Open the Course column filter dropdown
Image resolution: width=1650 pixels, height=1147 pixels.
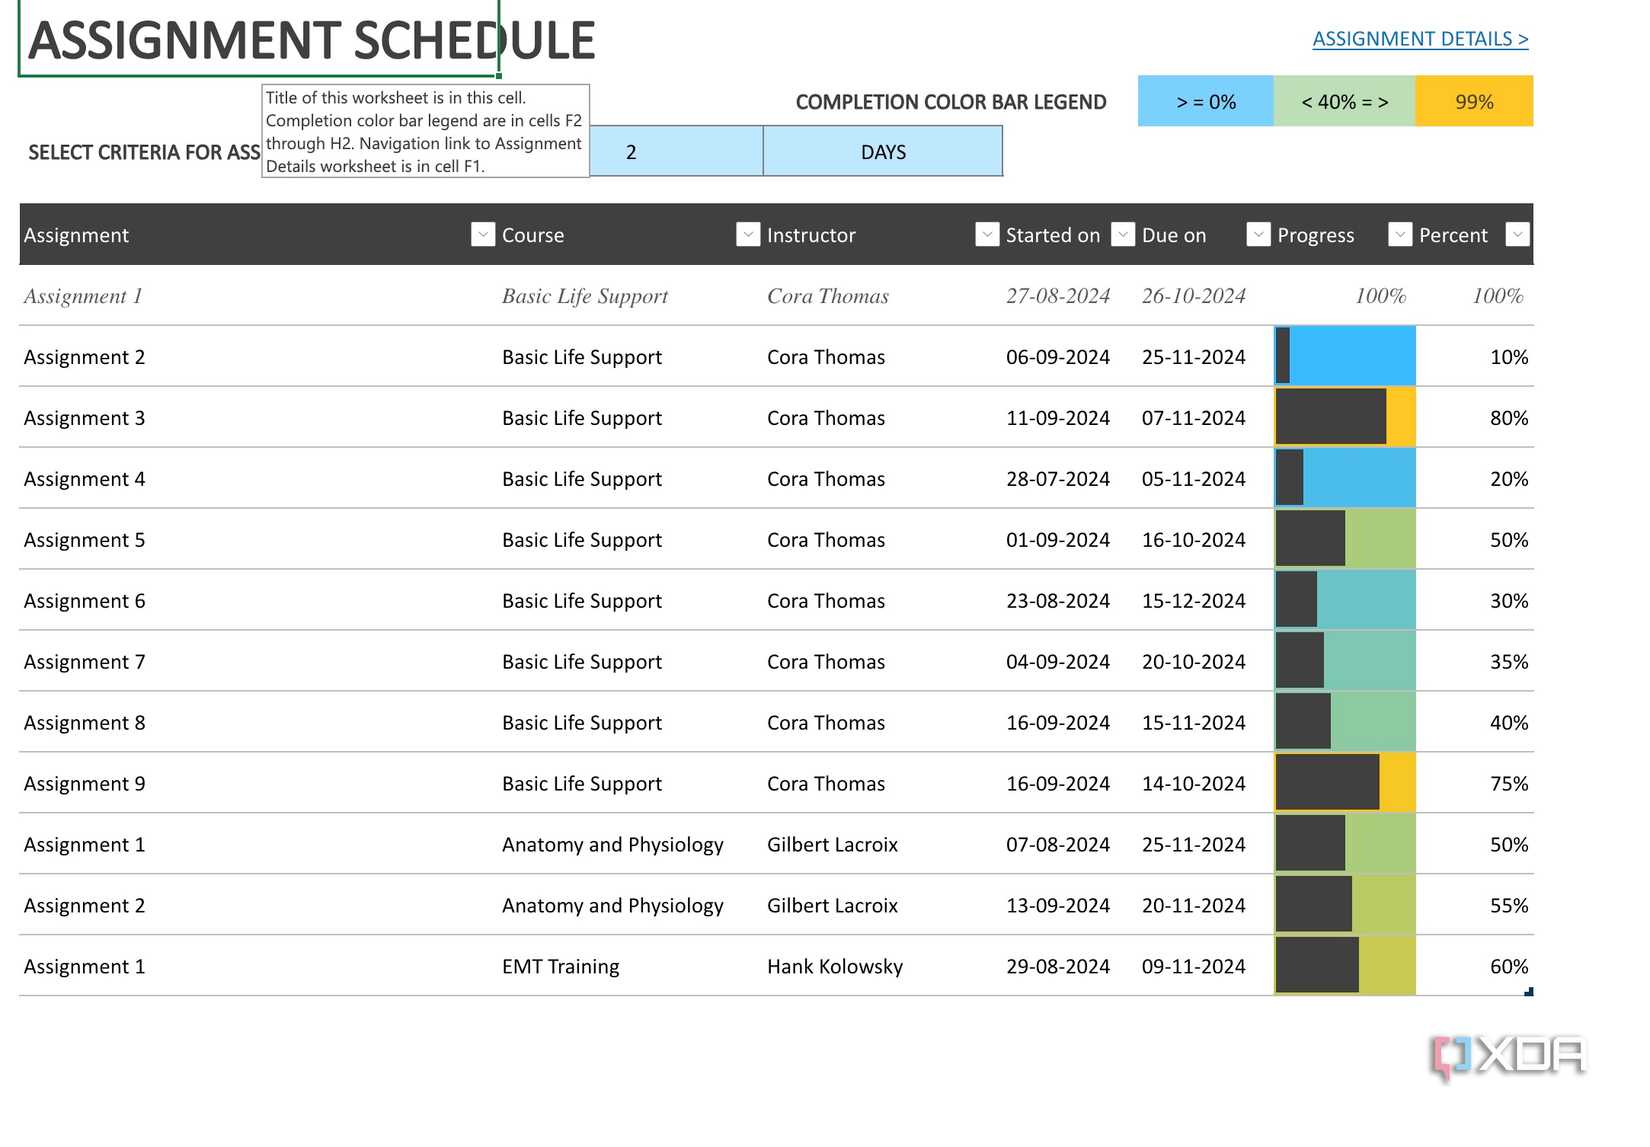click(x=748, y=234)
